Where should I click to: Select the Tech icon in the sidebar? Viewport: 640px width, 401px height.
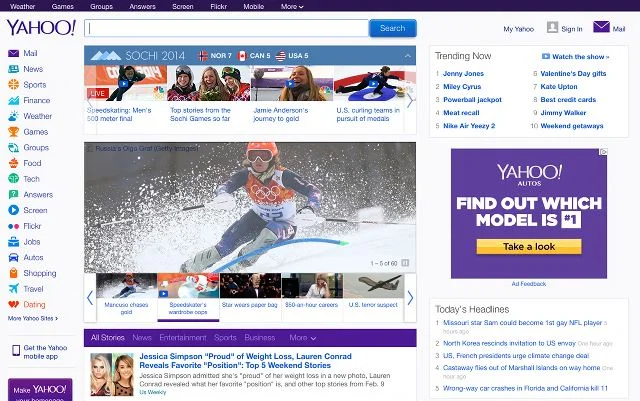pyautogui.click(x=13, y=179)
